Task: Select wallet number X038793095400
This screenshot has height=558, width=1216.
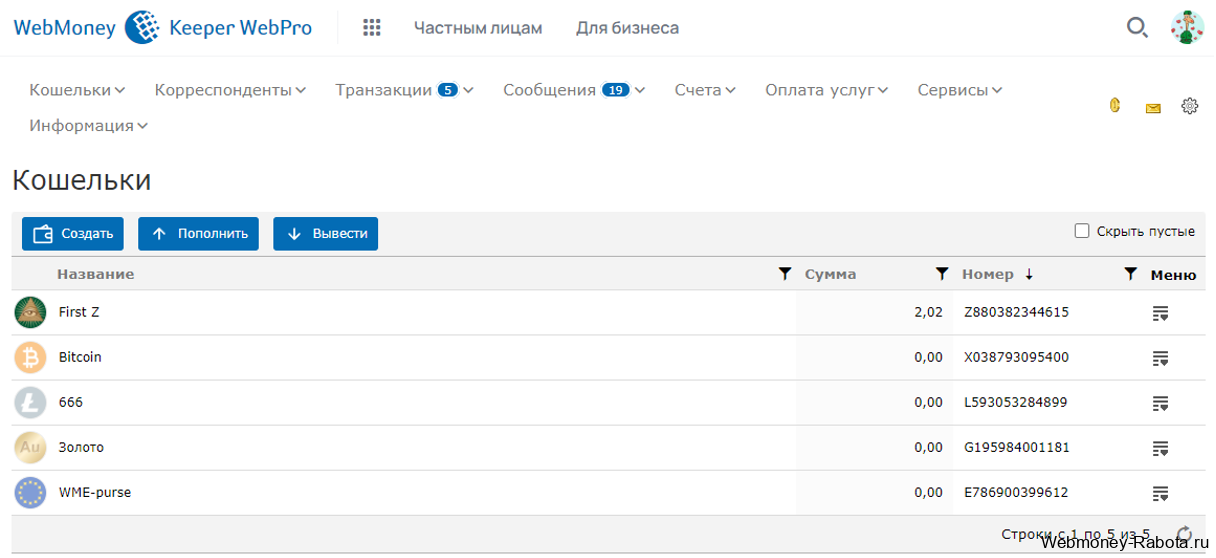Action: coord(1016,357)
